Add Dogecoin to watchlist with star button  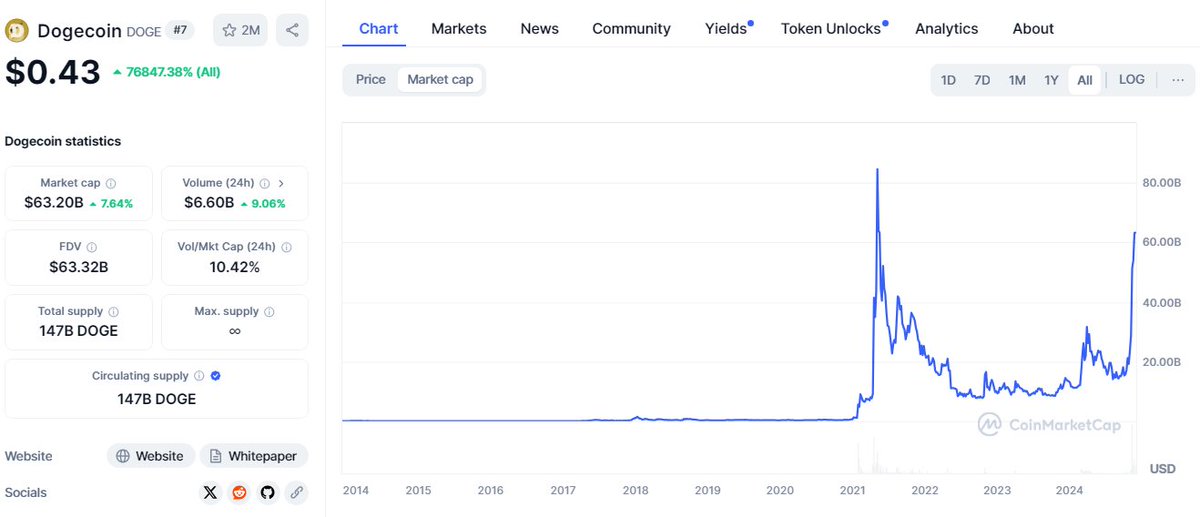pos(240,30)
